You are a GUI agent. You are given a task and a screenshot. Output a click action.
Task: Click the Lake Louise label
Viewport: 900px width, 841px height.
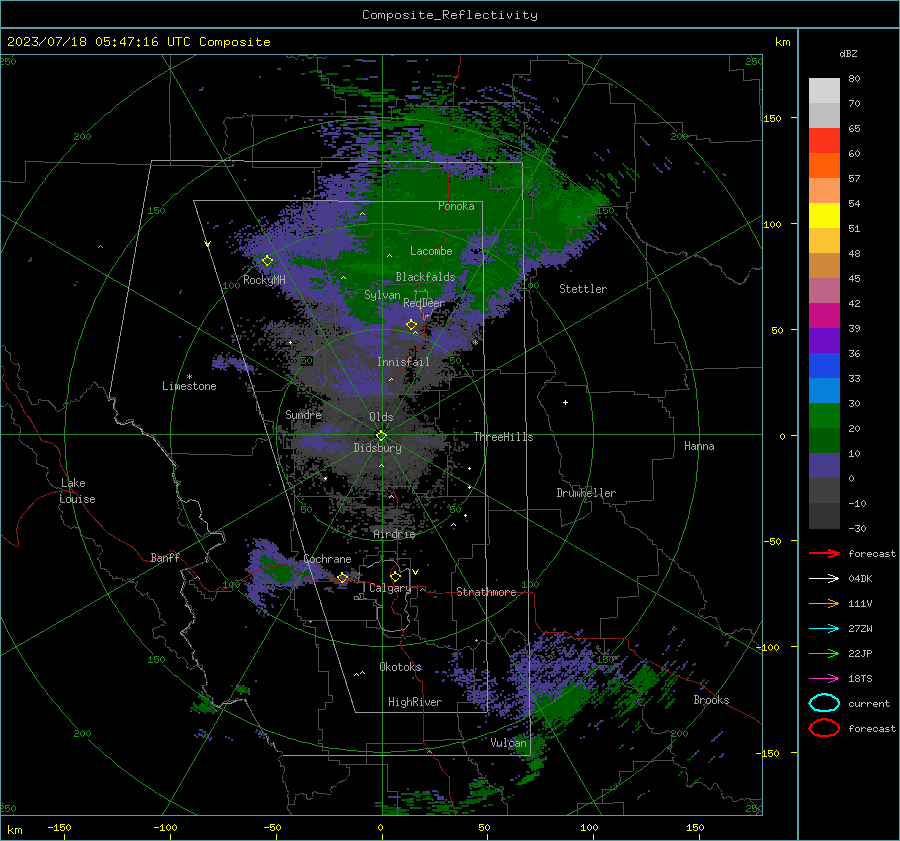click(77, 491)
